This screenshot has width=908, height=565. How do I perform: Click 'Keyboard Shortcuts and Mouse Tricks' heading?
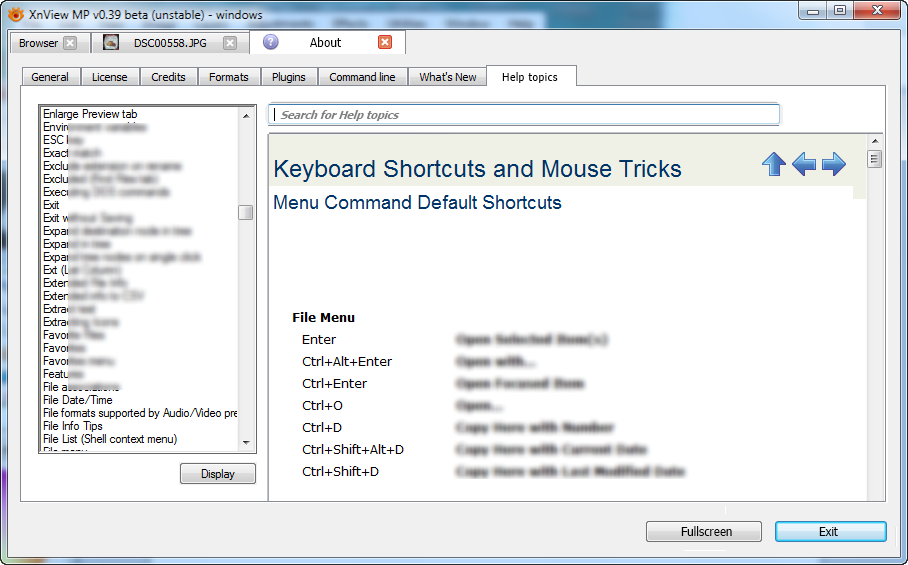[x=477, y=169]
